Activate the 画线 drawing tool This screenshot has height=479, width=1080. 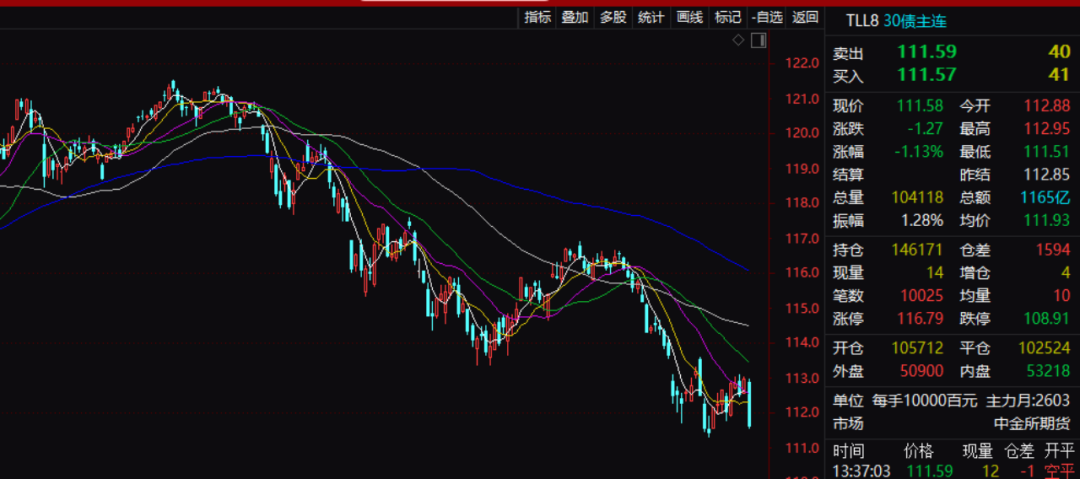click(689, 17)
